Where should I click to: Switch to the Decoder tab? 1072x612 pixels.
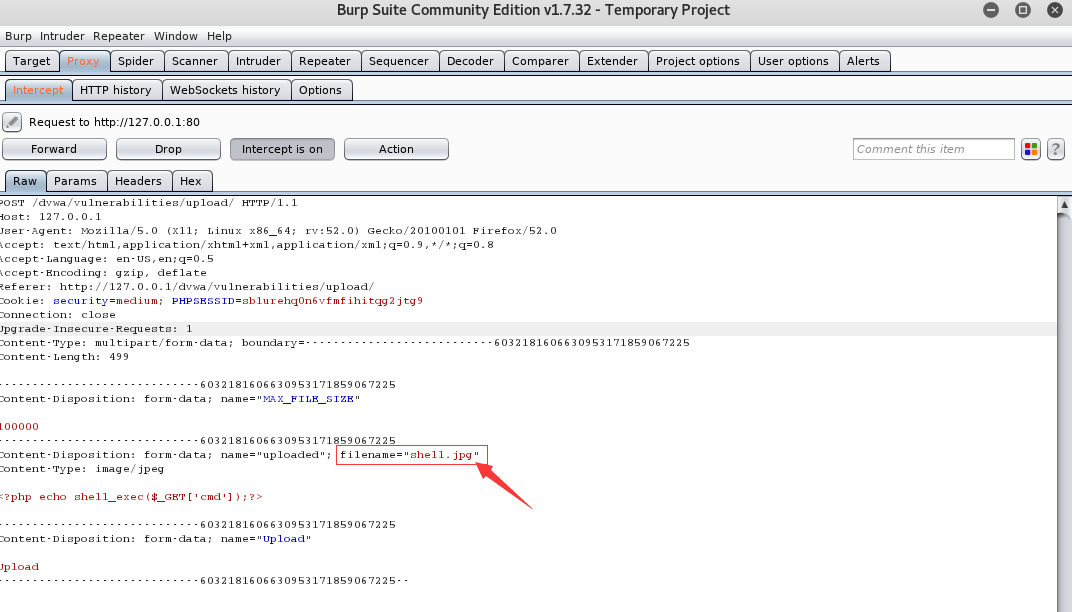[470, 61]
